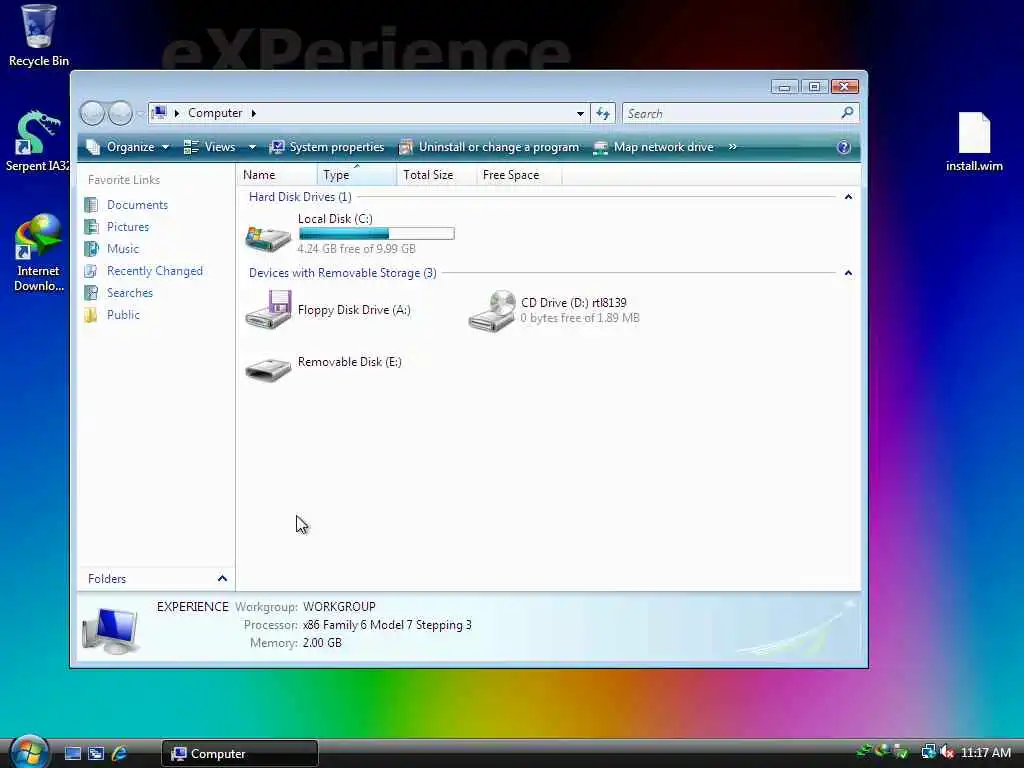
Task: Click Map network drive
Action: click(x=654, y=147)
